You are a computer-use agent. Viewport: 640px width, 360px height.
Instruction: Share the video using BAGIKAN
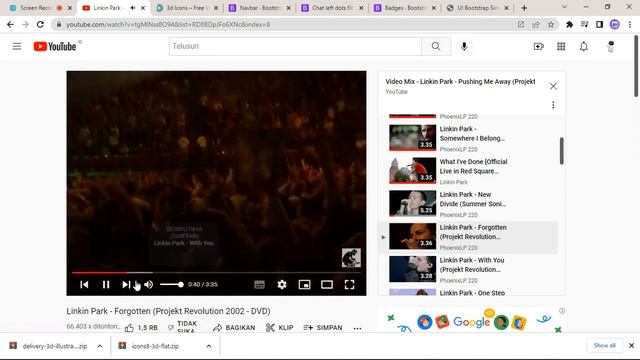tap(234, 327)
